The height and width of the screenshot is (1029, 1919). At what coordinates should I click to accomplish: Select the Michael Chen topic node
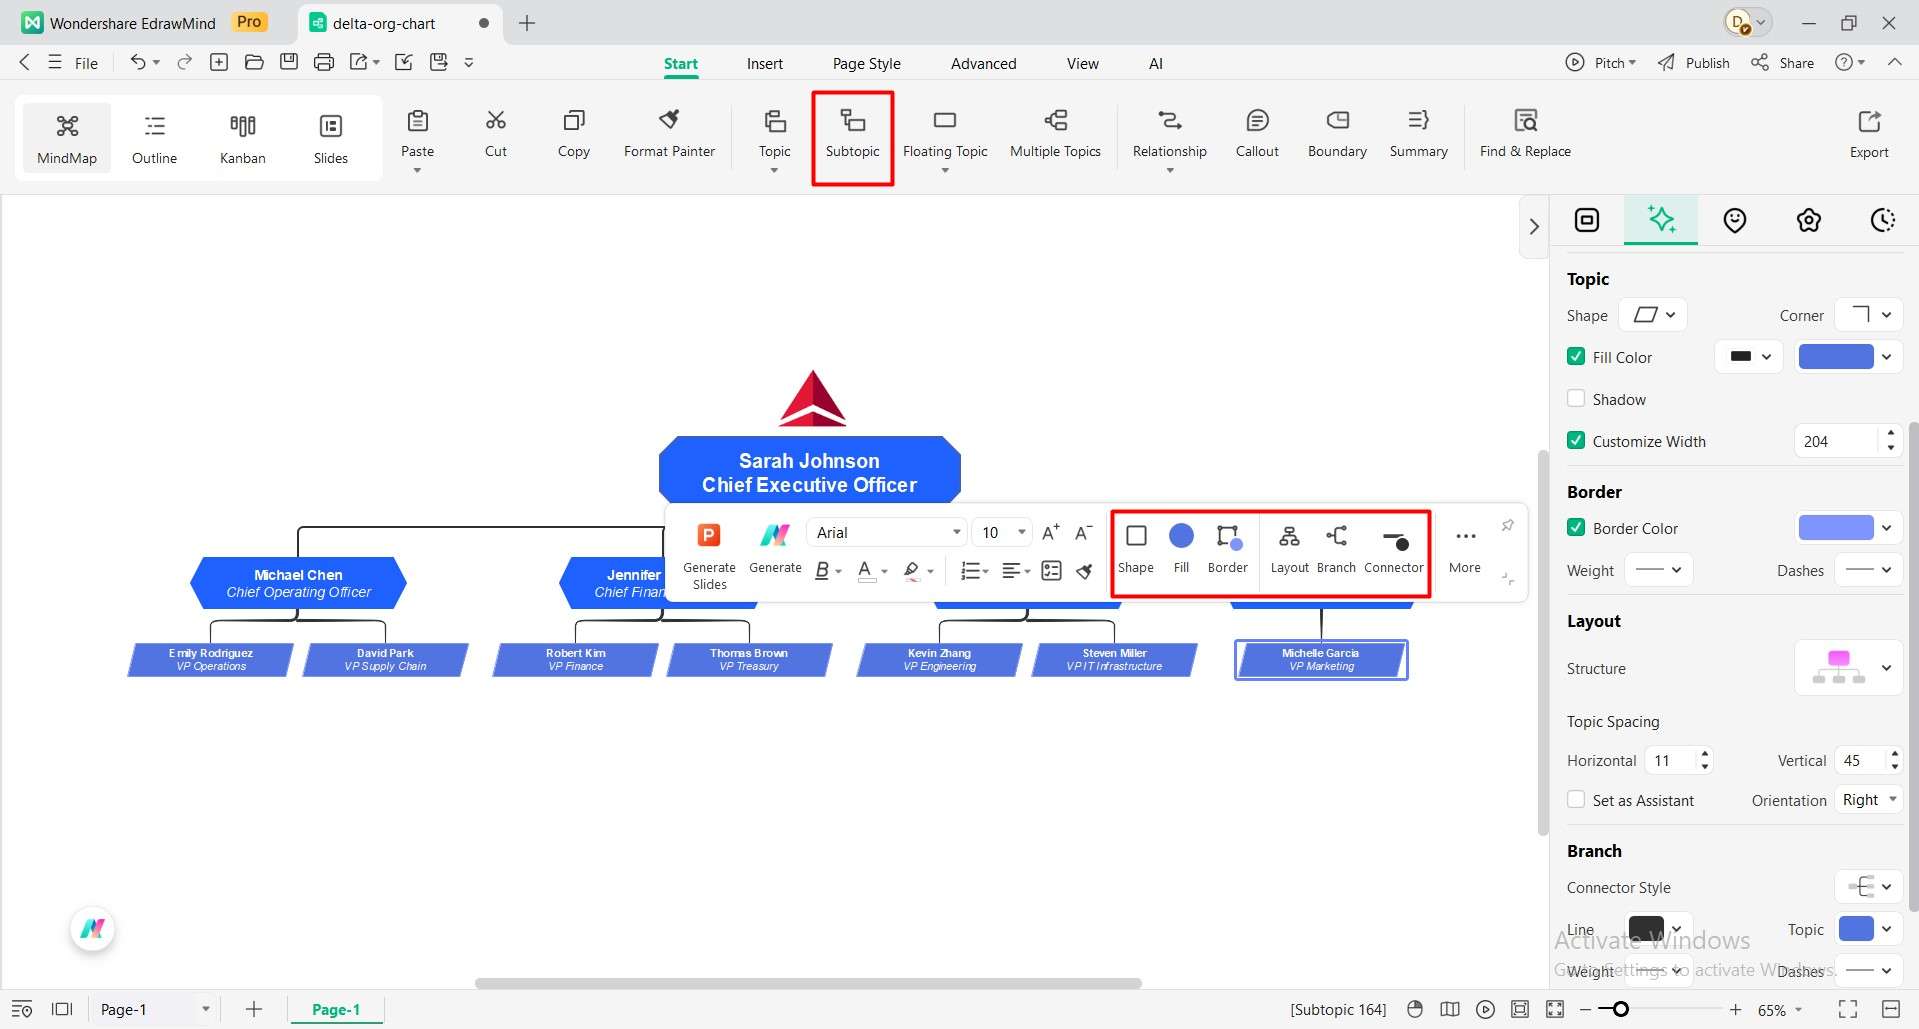(298, 583)
